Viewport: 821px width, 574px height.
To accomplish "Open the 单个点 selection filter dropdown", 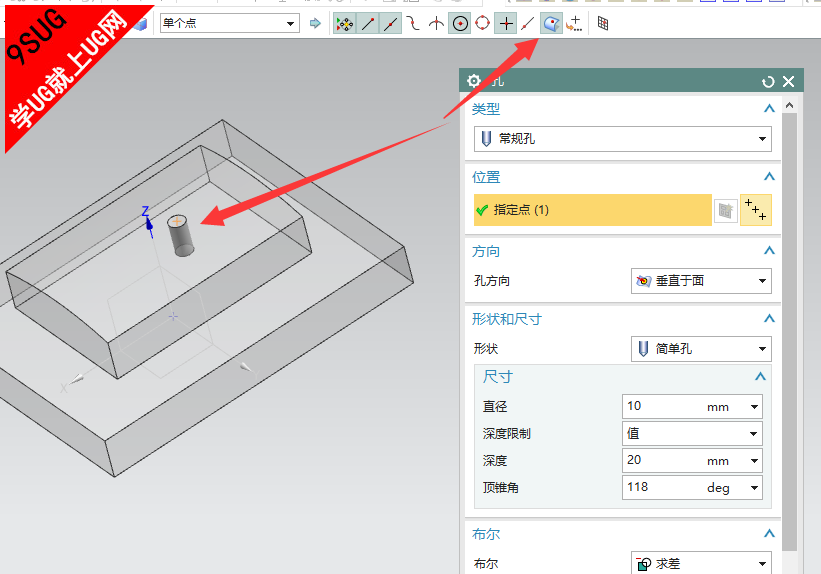I will (229, 23).
